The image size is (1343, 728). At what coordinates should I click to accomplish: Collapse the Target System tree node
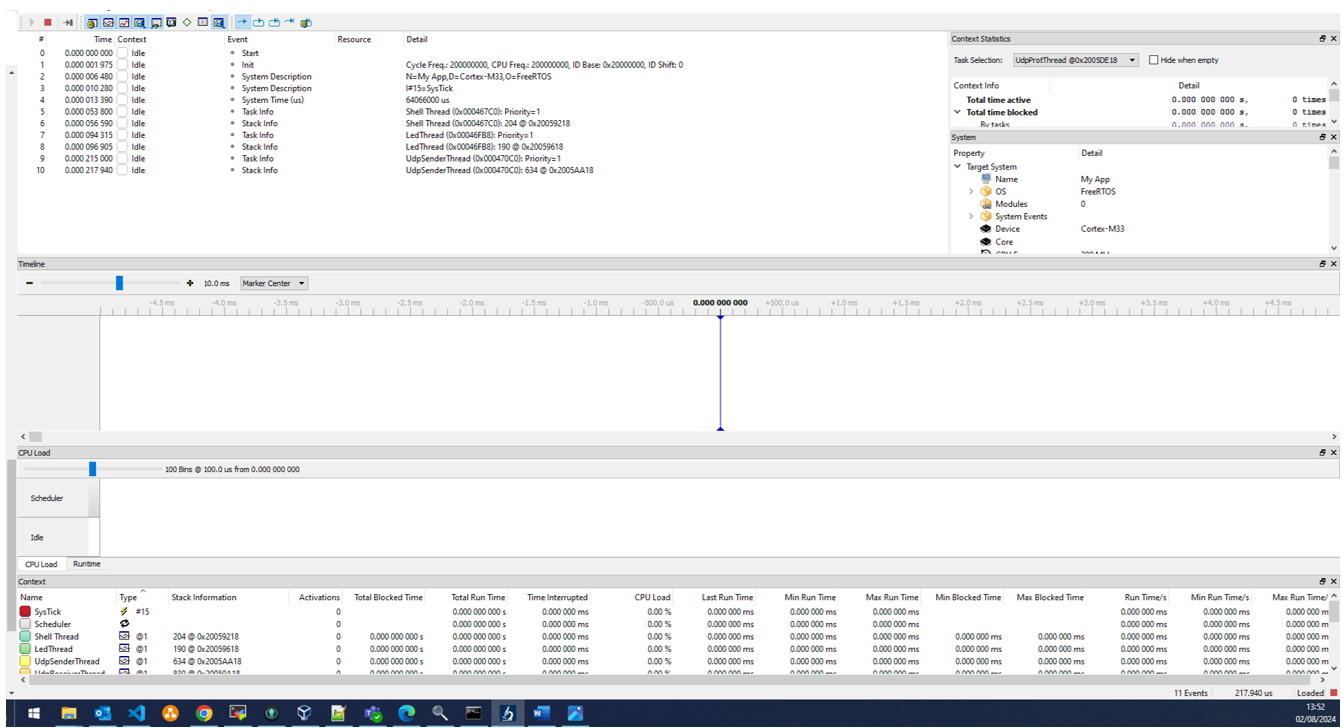coord(957,167)
